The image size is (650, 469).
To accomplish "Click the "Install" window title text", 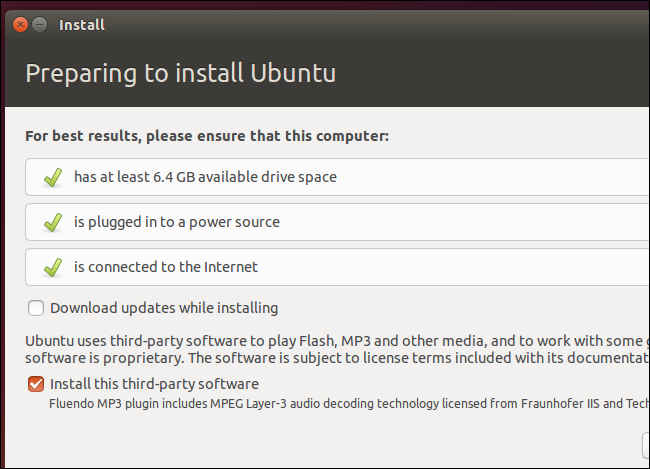I will [82, 24].
